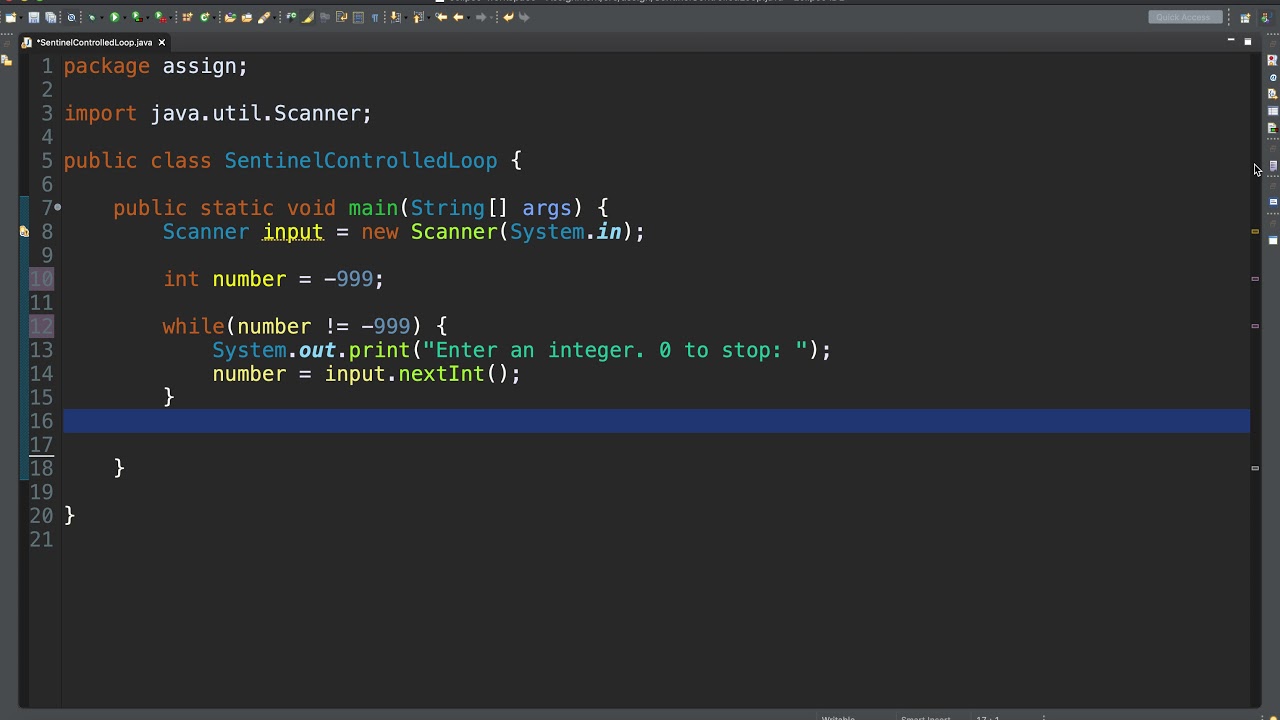Switch to the Java perspective icon
This screenshot has width=1280, height=720.
point(1268,17)
